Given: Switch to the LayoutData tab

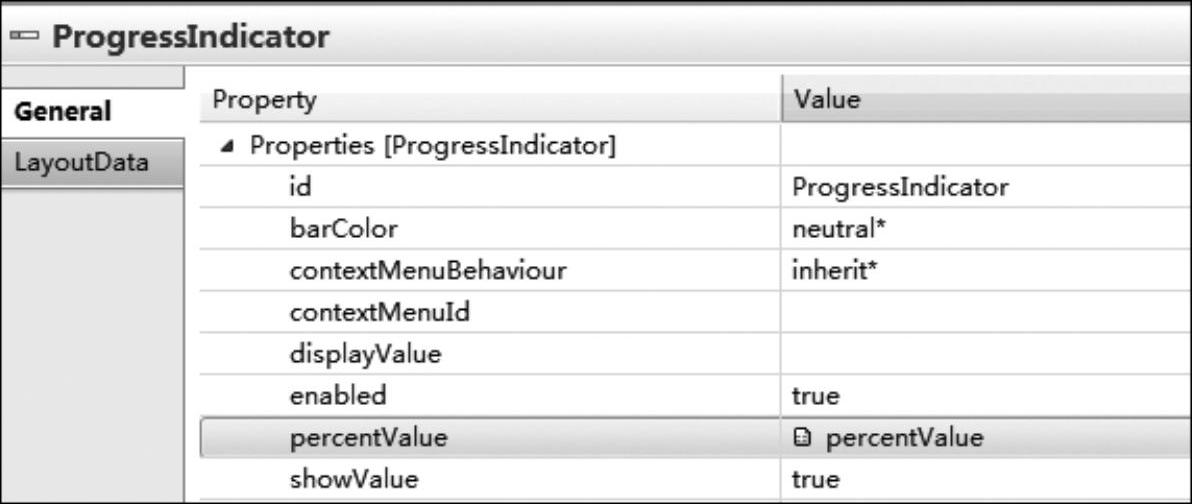Looking at the screenshot, I should coord(82,163).
